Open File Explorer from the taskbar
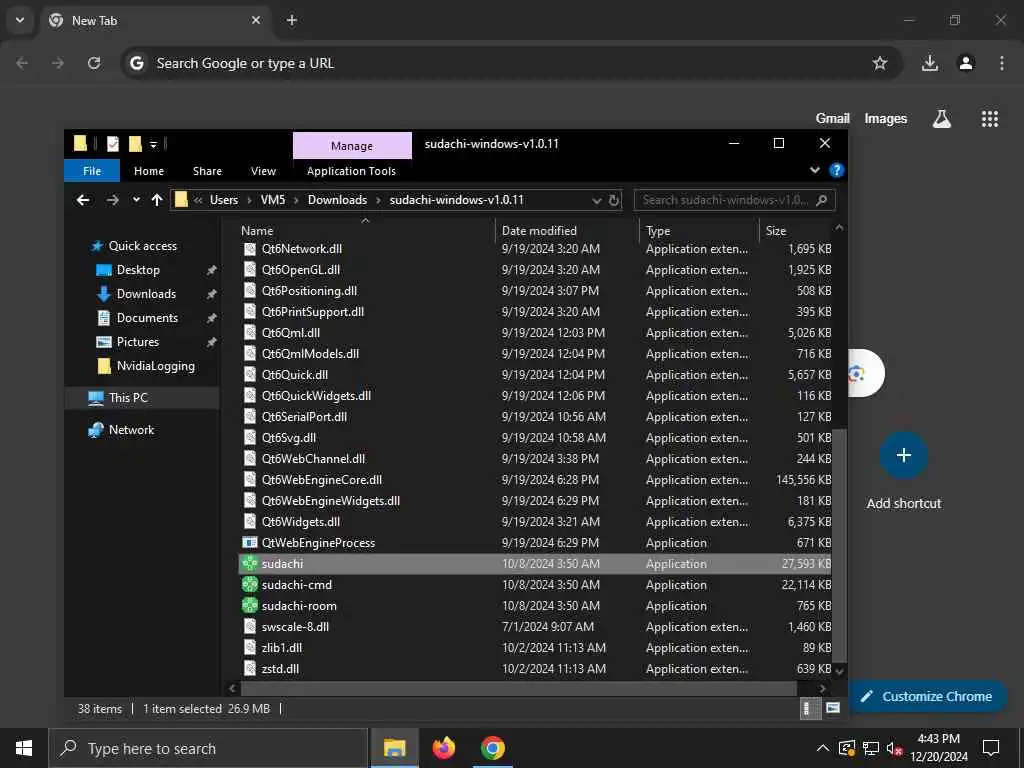This screenshot has height=768, width=1024. (x=394, y=748)
